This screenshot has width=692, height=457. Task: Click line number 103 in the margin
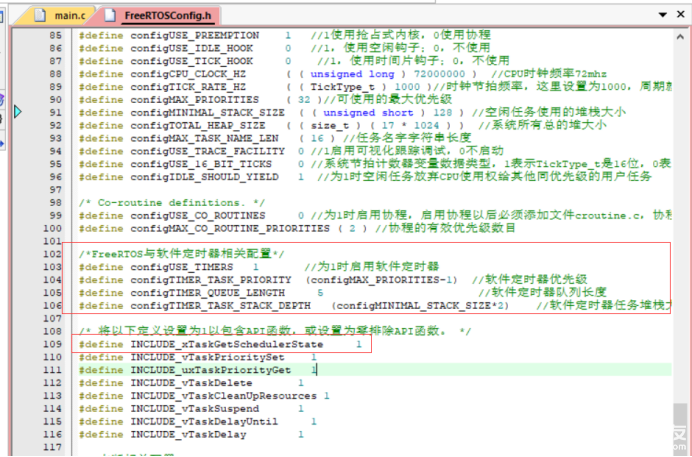coord(53,267)
